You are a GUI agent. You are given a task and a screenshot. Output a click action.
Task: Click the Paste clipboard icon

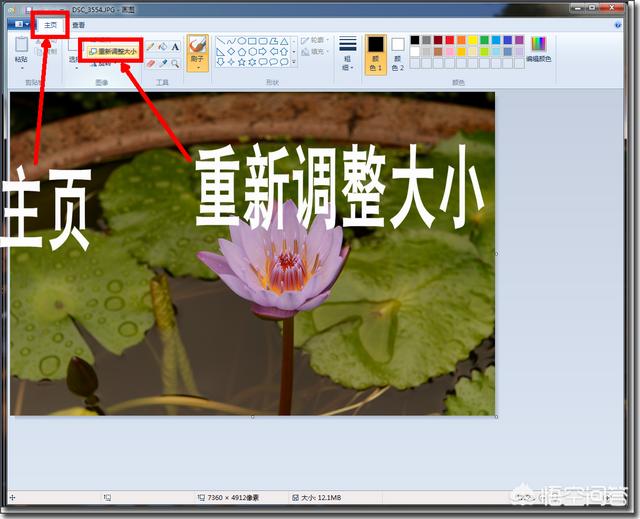click(21, 45)
